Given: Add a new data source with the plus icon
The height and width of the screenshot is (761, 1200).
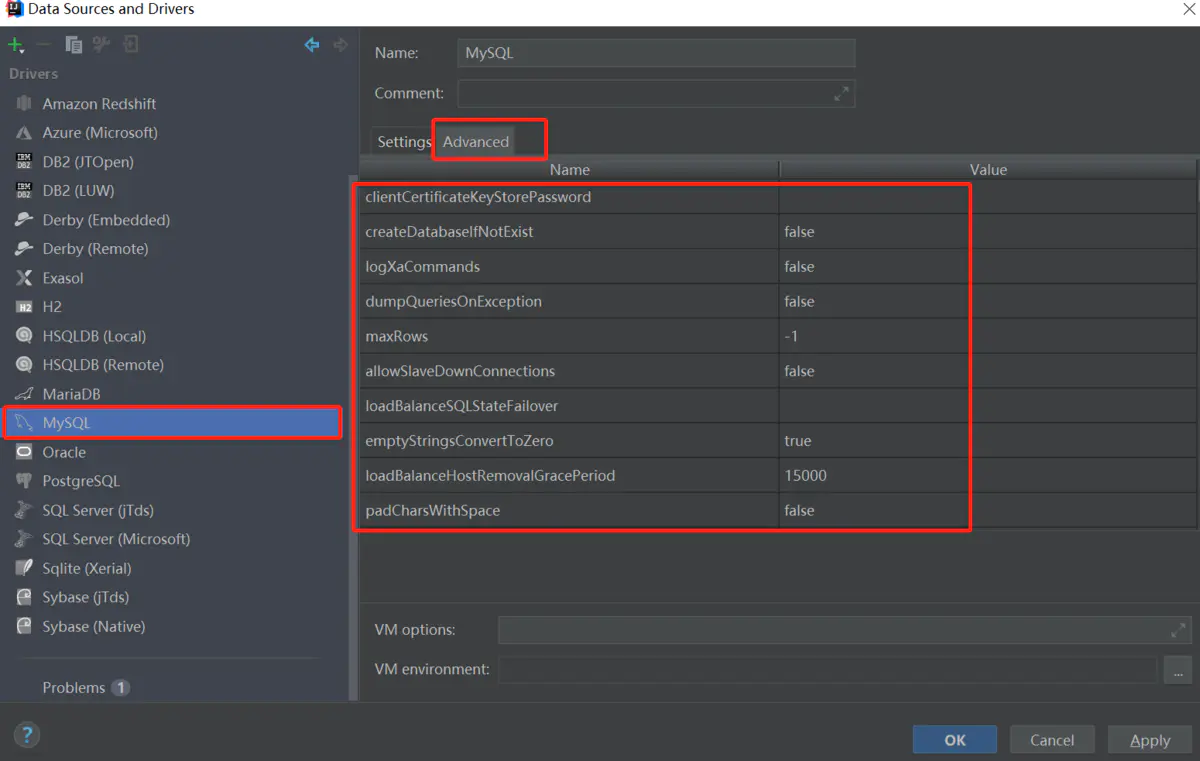Looking at the screenshot, I should coord(13,44).
